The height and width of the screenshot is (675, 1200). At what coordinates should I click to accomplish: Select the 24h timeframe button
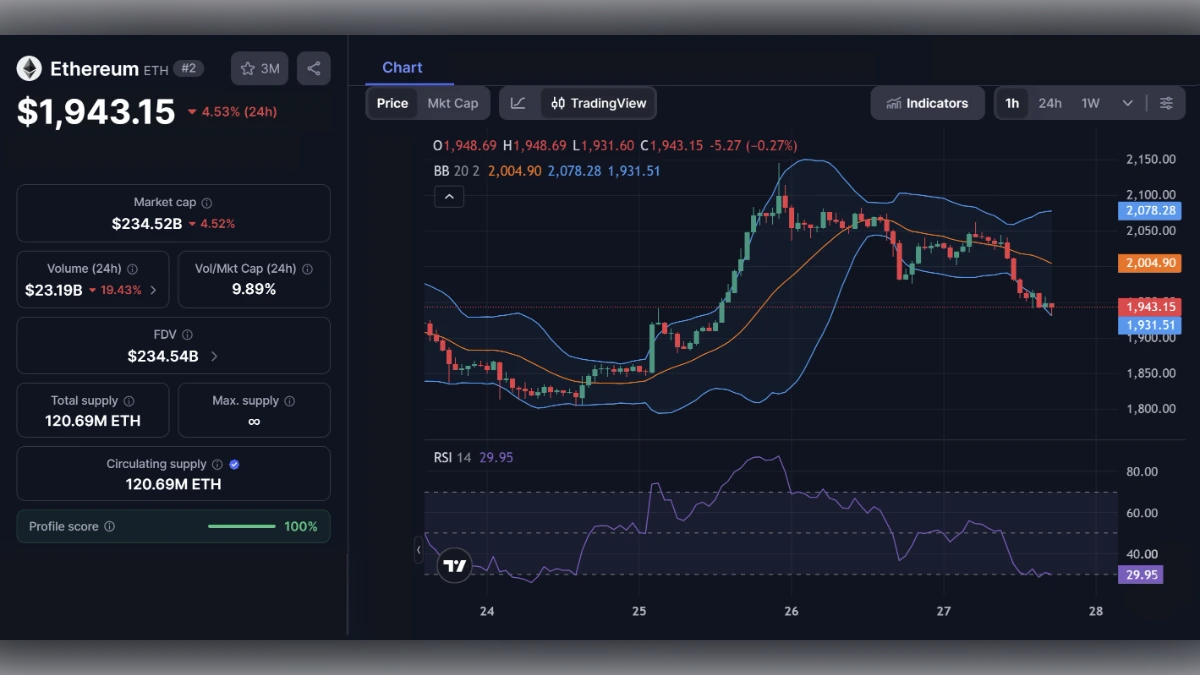[x=1050, y=103]
